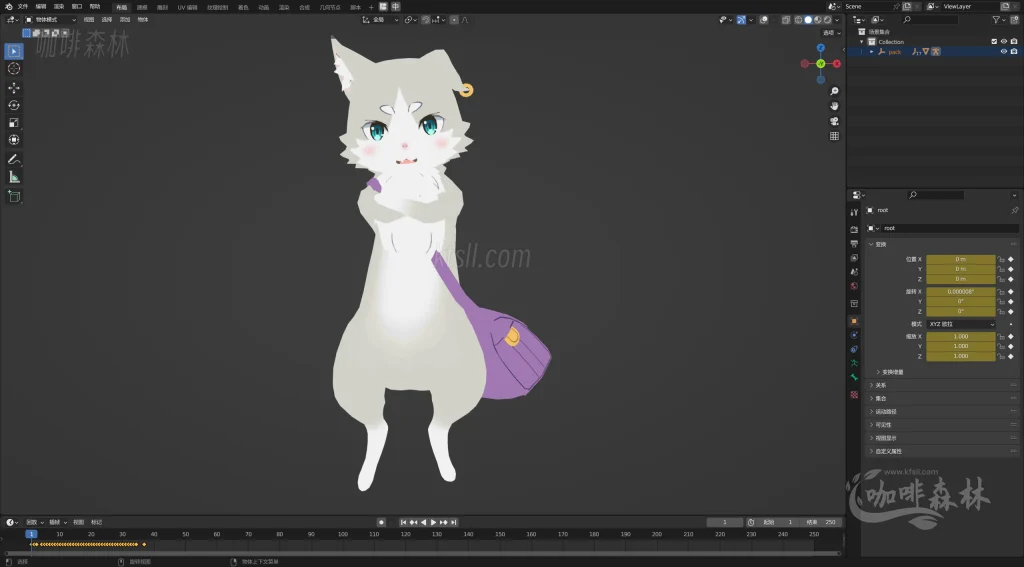Viewport: 1024px width, 567px height.
Task: Open the object mode dropdown
Action: (x=50, y=20)
